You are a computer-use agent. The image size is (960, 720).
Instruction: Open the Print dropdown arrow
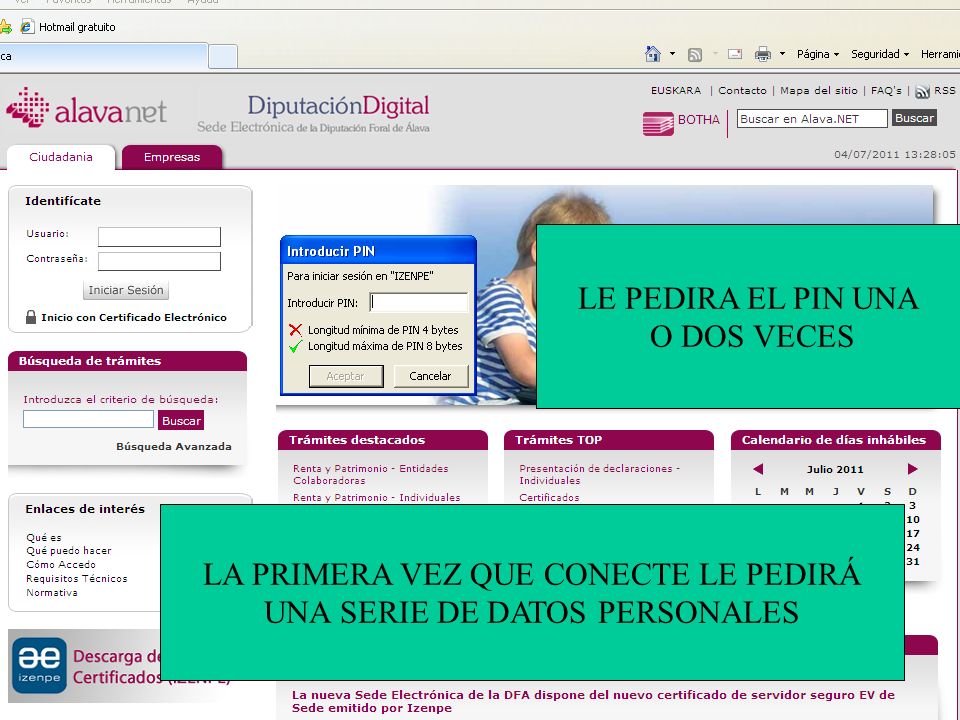coord(782,54)
